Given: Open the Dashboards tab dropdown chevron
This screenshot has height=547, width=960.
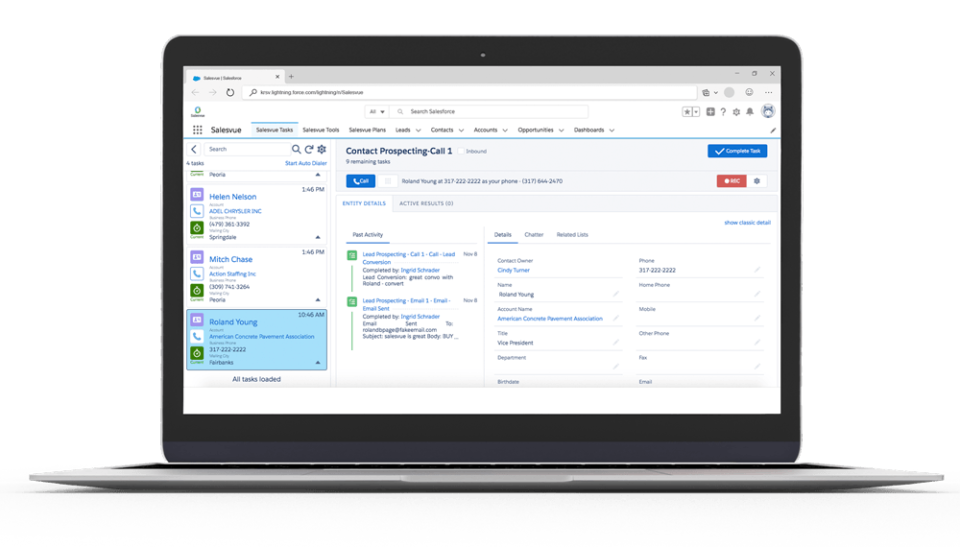Looking at the screenshot, I should [612, 130].
